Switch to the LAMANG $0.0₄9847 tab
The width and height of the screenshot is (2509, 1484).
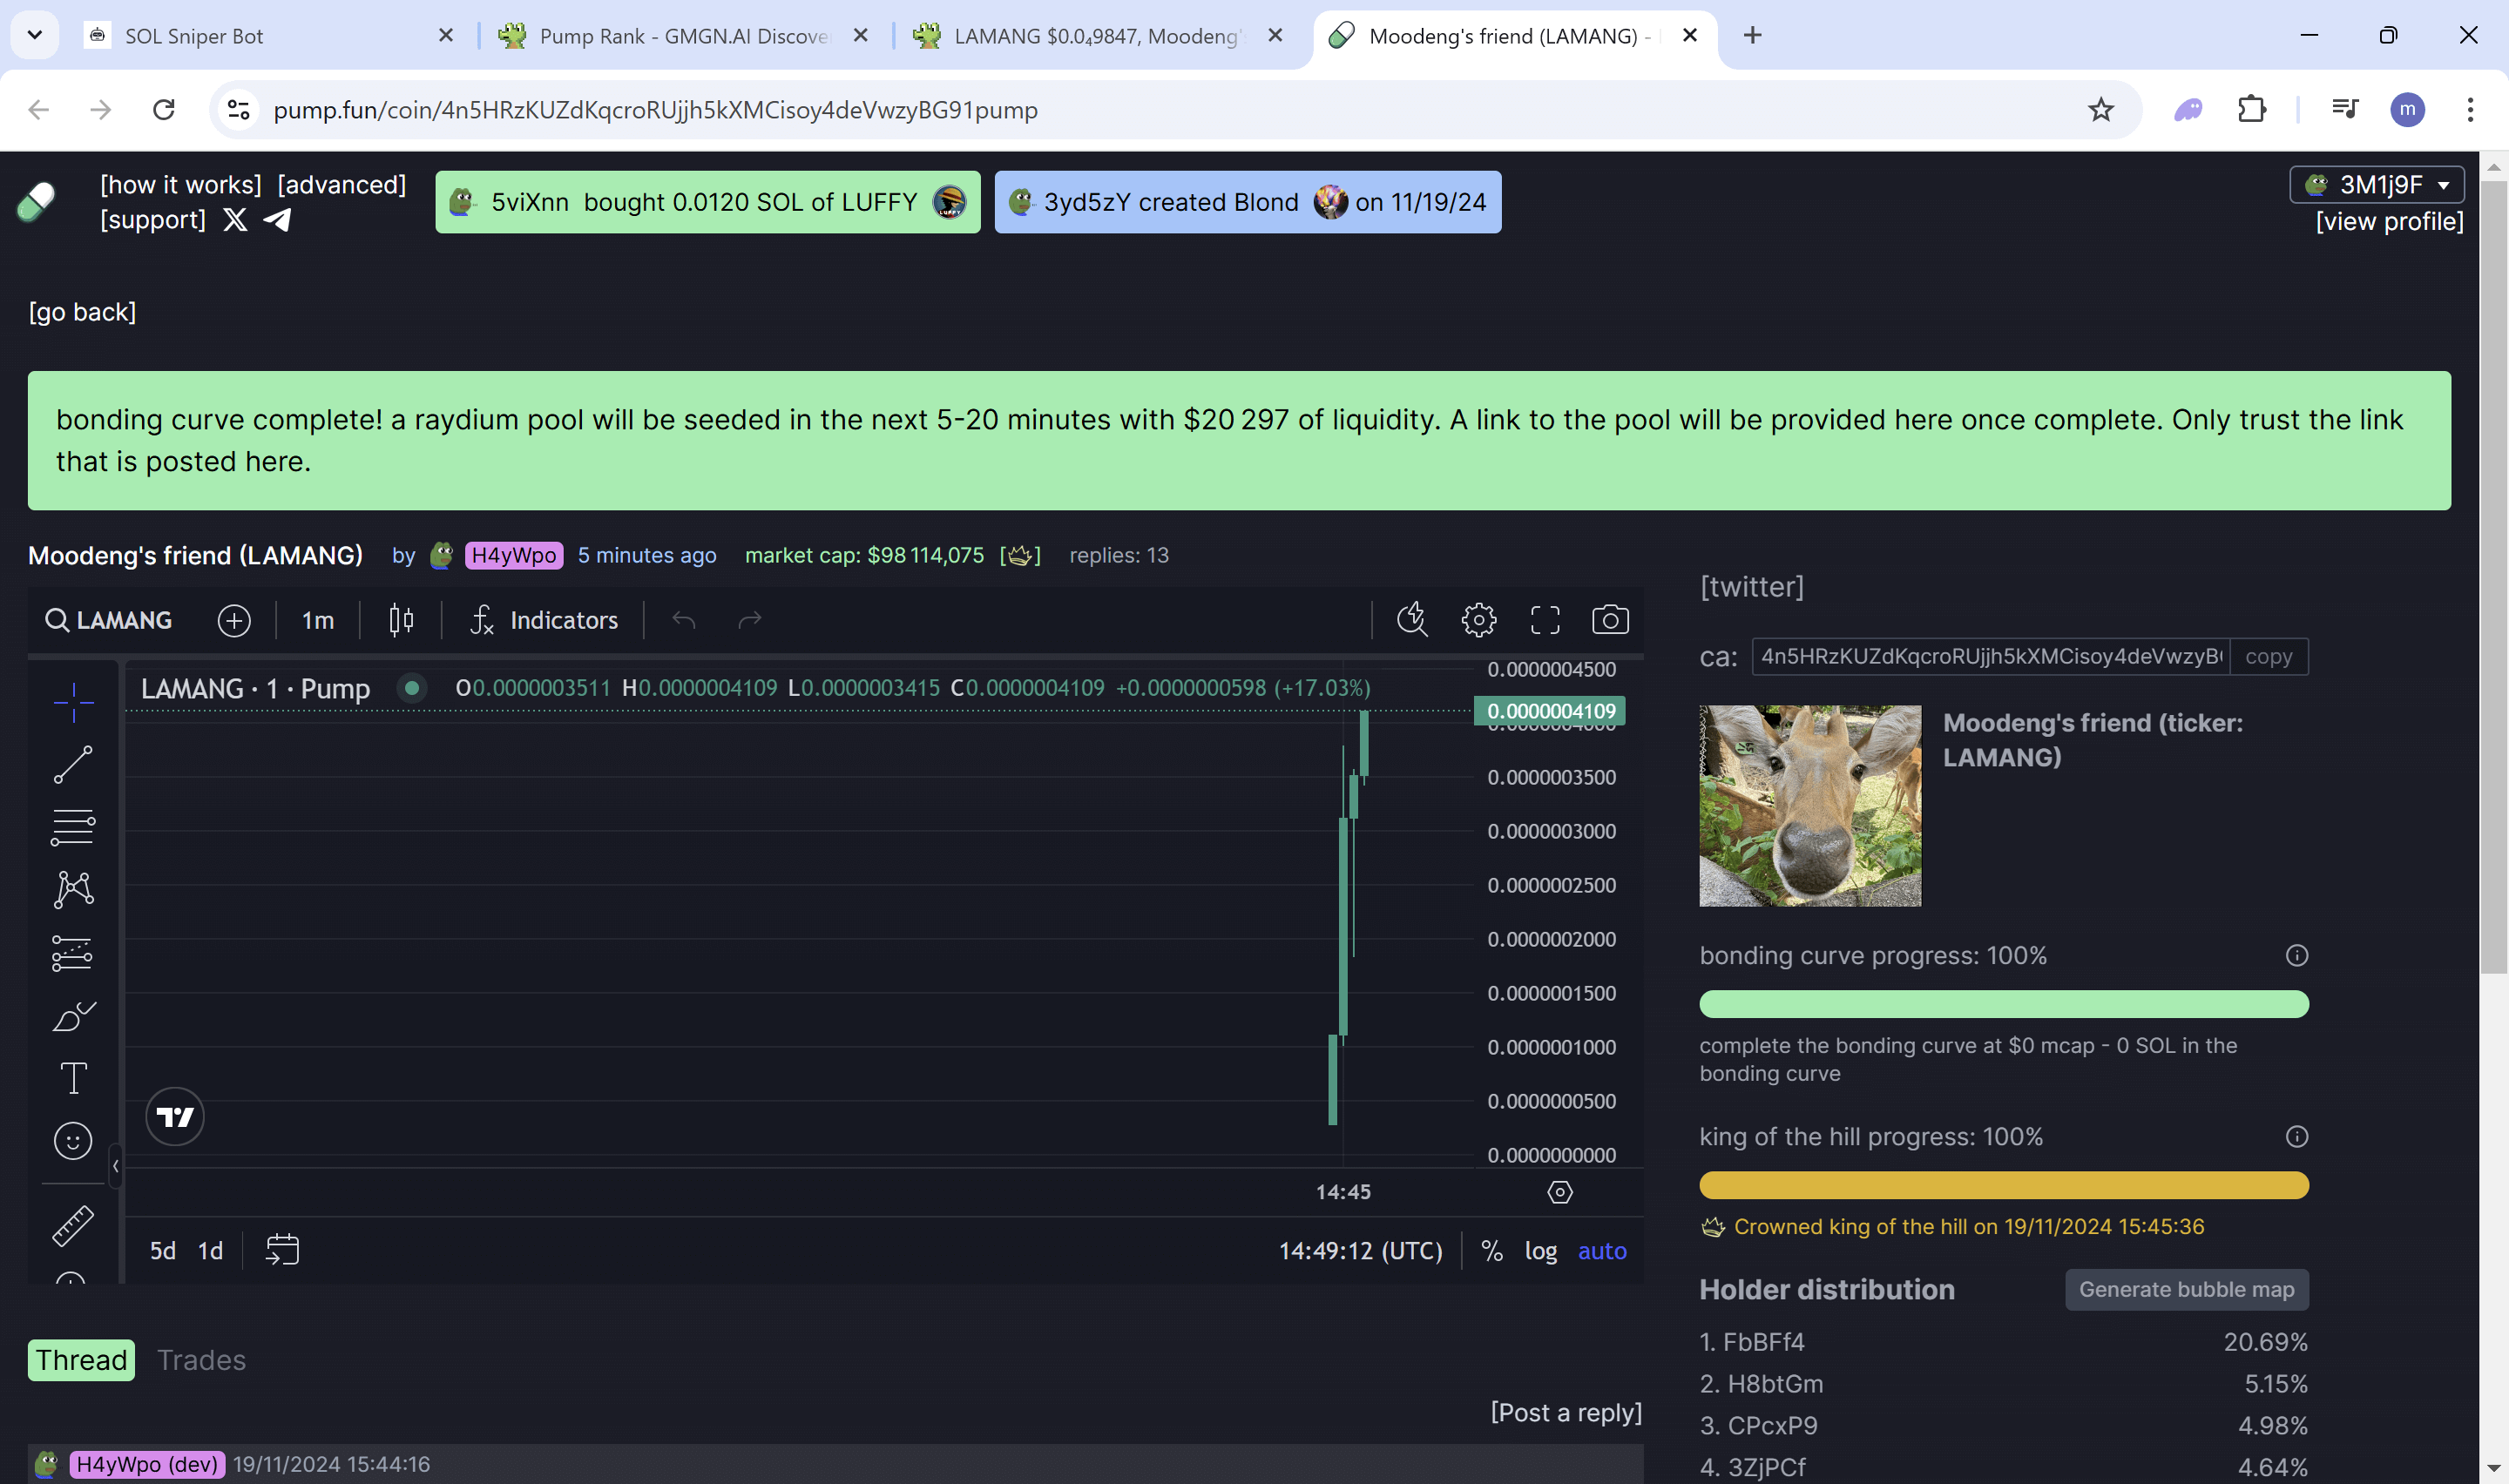point(1098,36)
